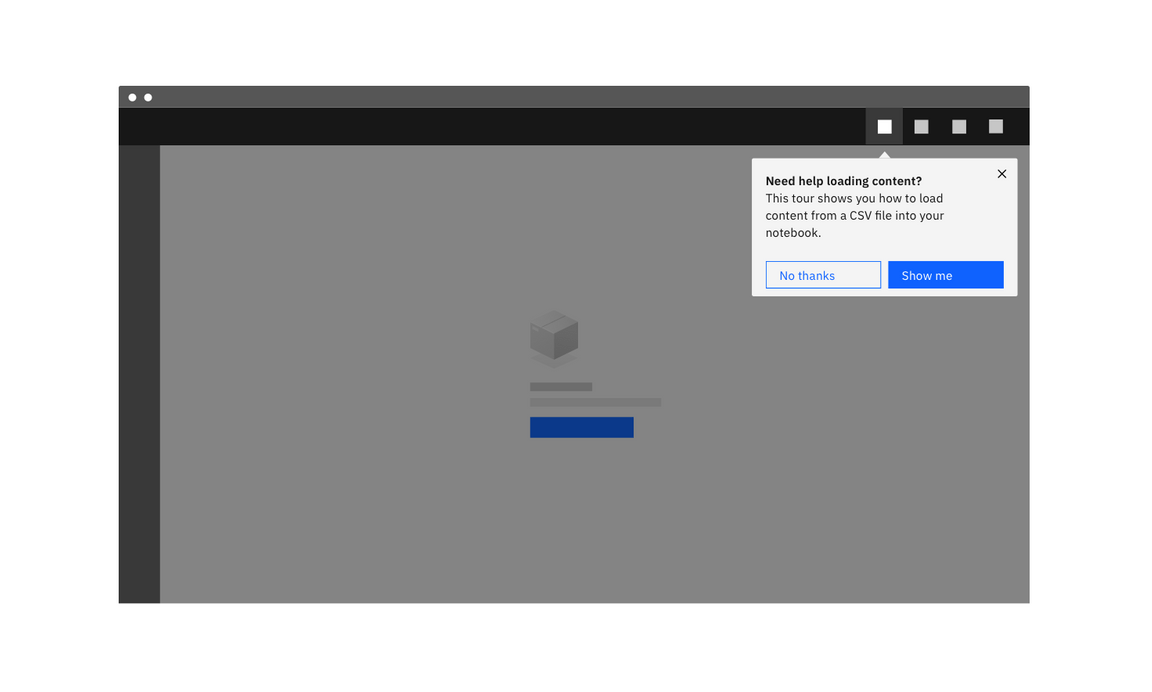The image size is (1152, 692).
Task: Click the "Need help loading content?" heading
Action: tap(843, 181)
